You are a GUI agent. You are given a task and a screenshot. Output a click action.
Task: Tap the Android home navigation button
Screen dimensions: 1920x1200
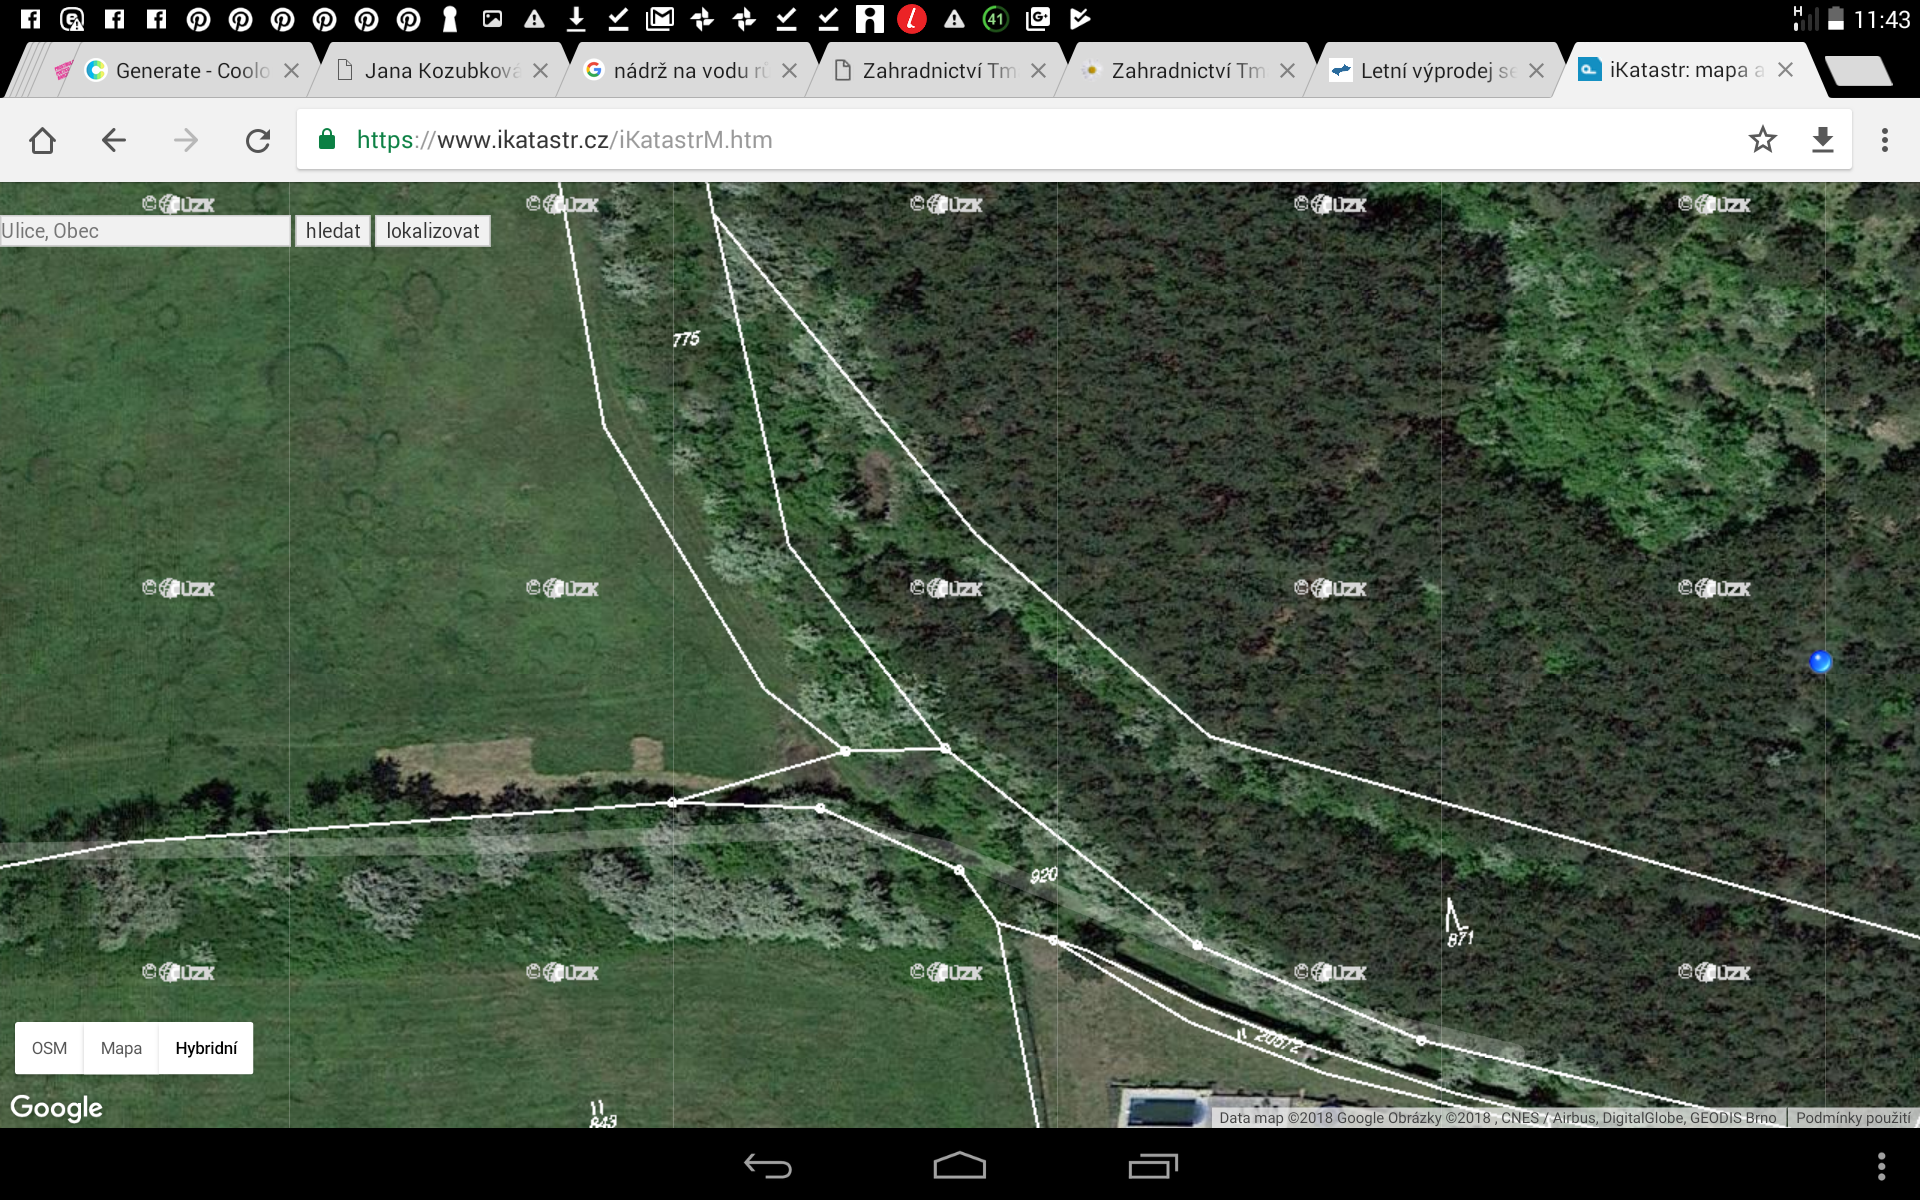tap(959, 1166)
